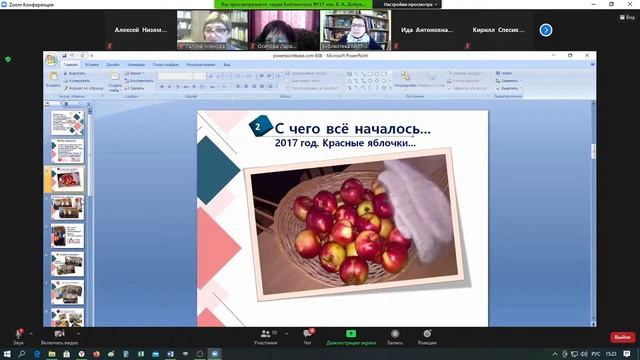
Task: Click subtitle text '2017 год. Красные яблочки...'
Action: [x=345, y=143]
